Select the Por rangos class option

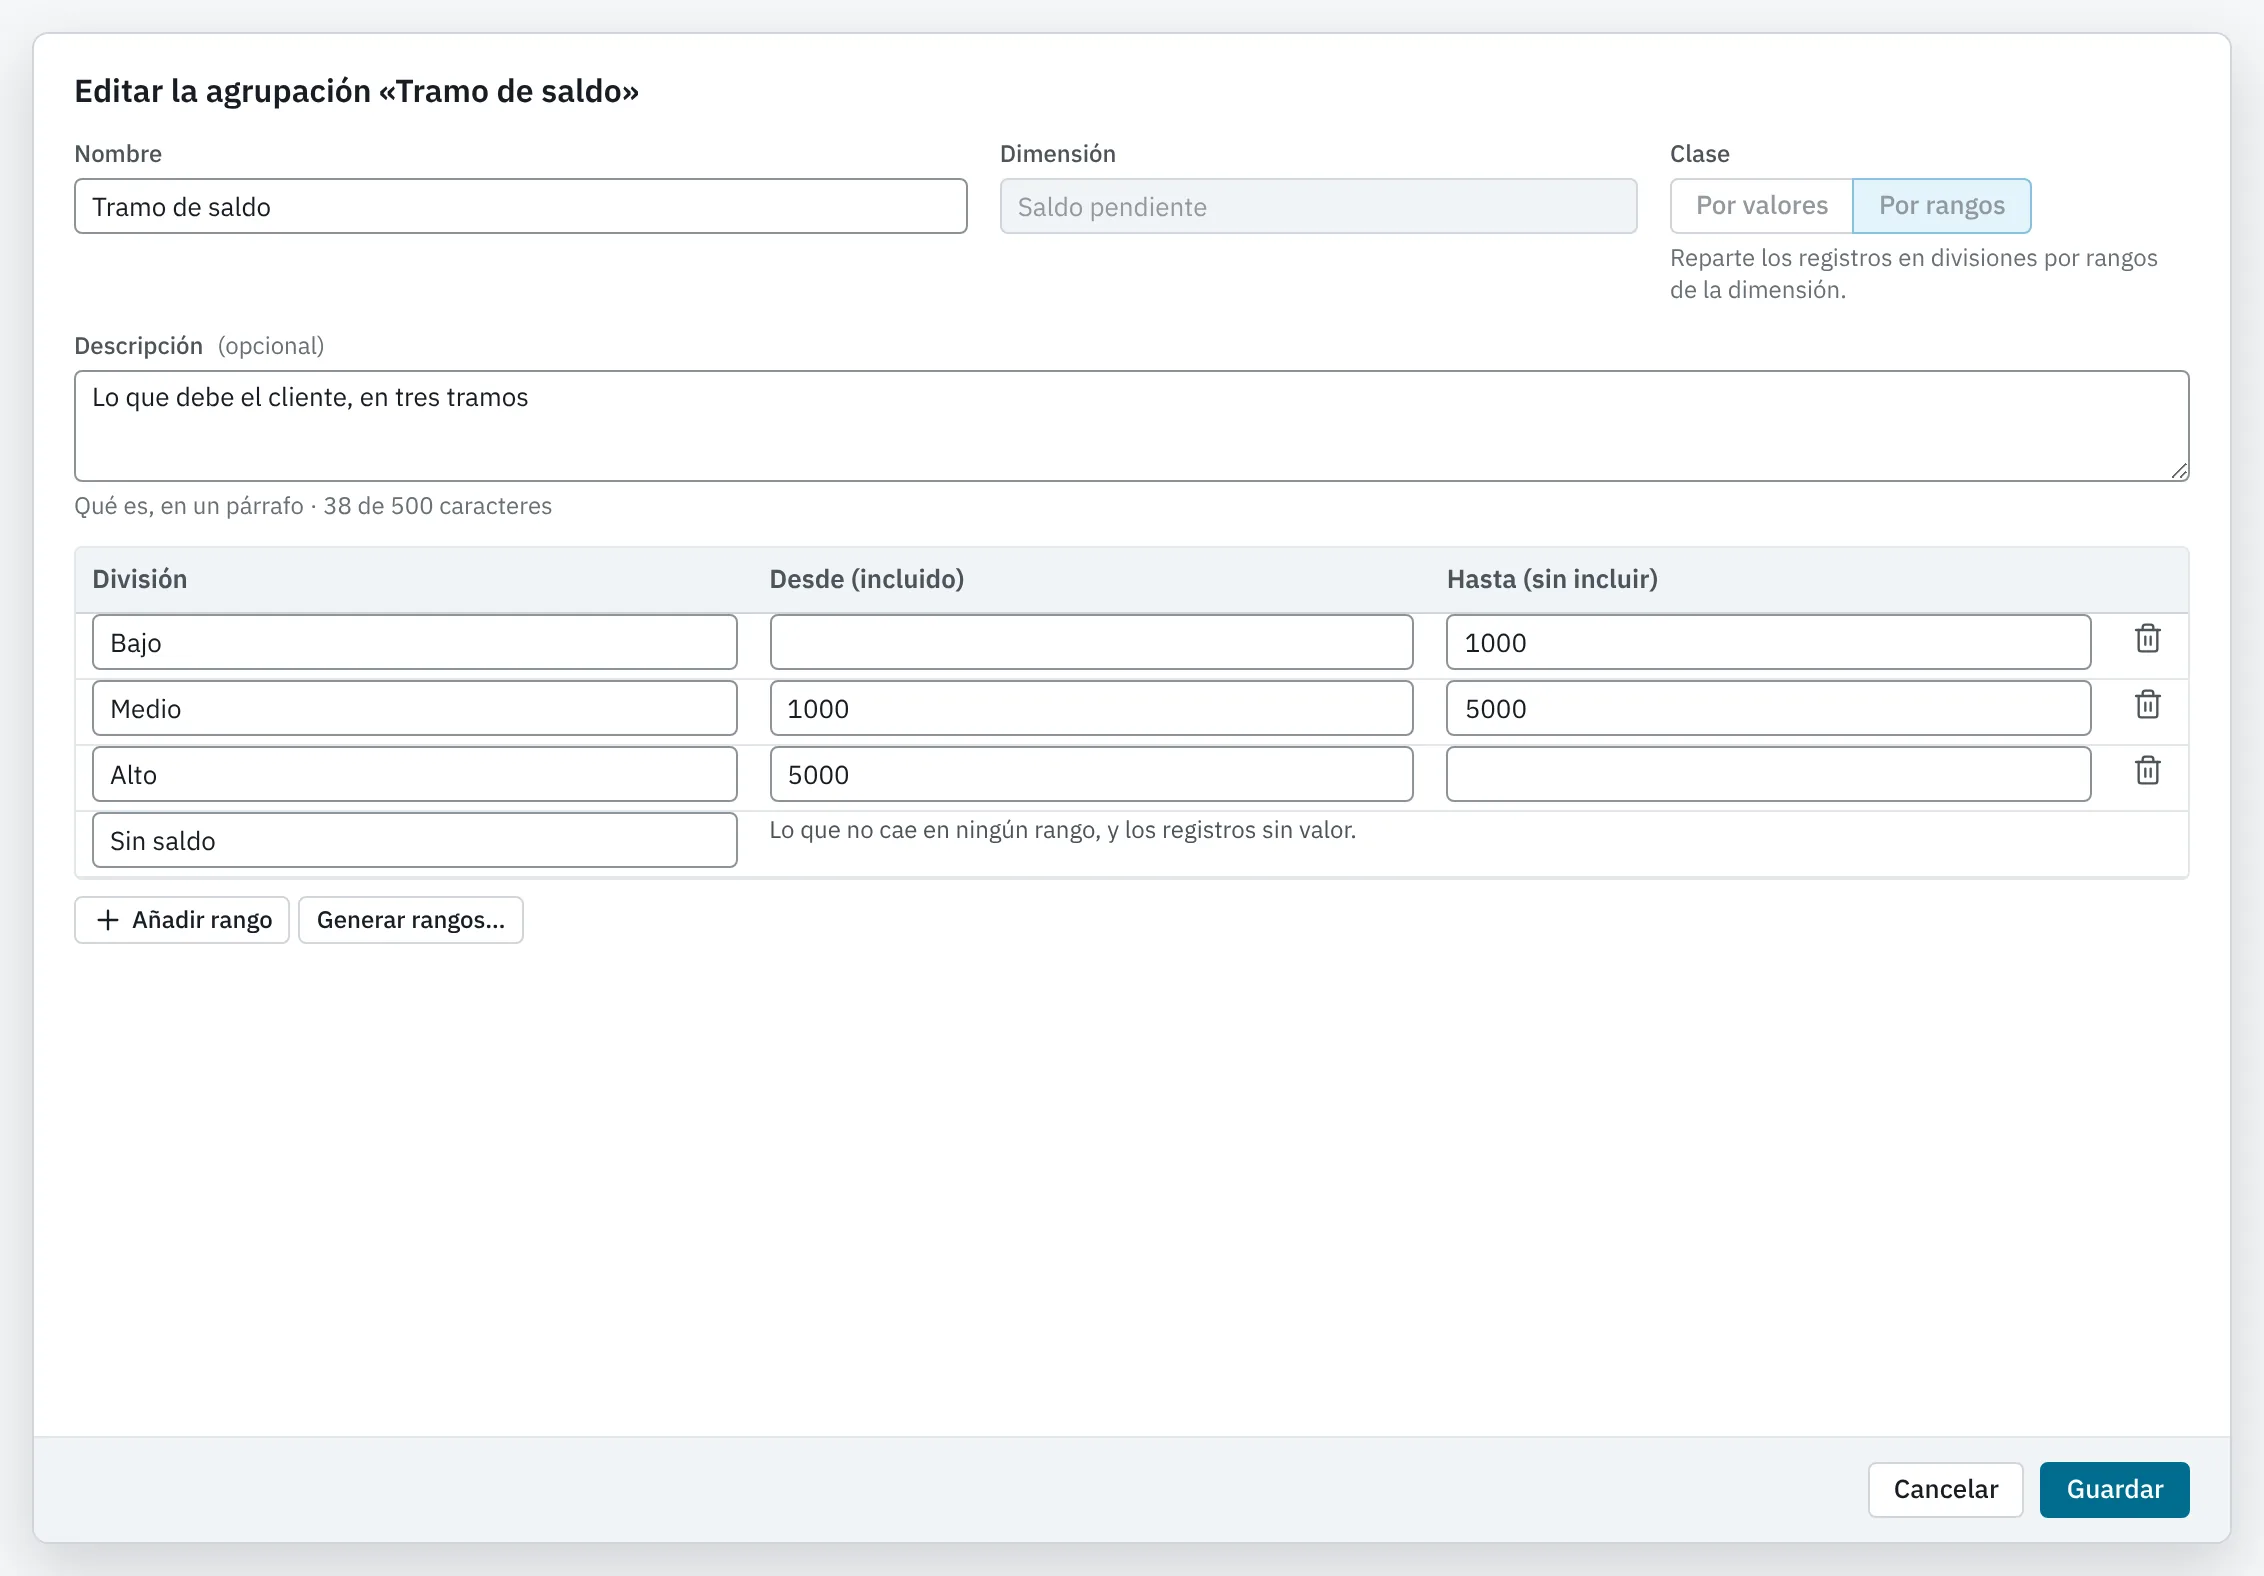[x=1941, y=206]
